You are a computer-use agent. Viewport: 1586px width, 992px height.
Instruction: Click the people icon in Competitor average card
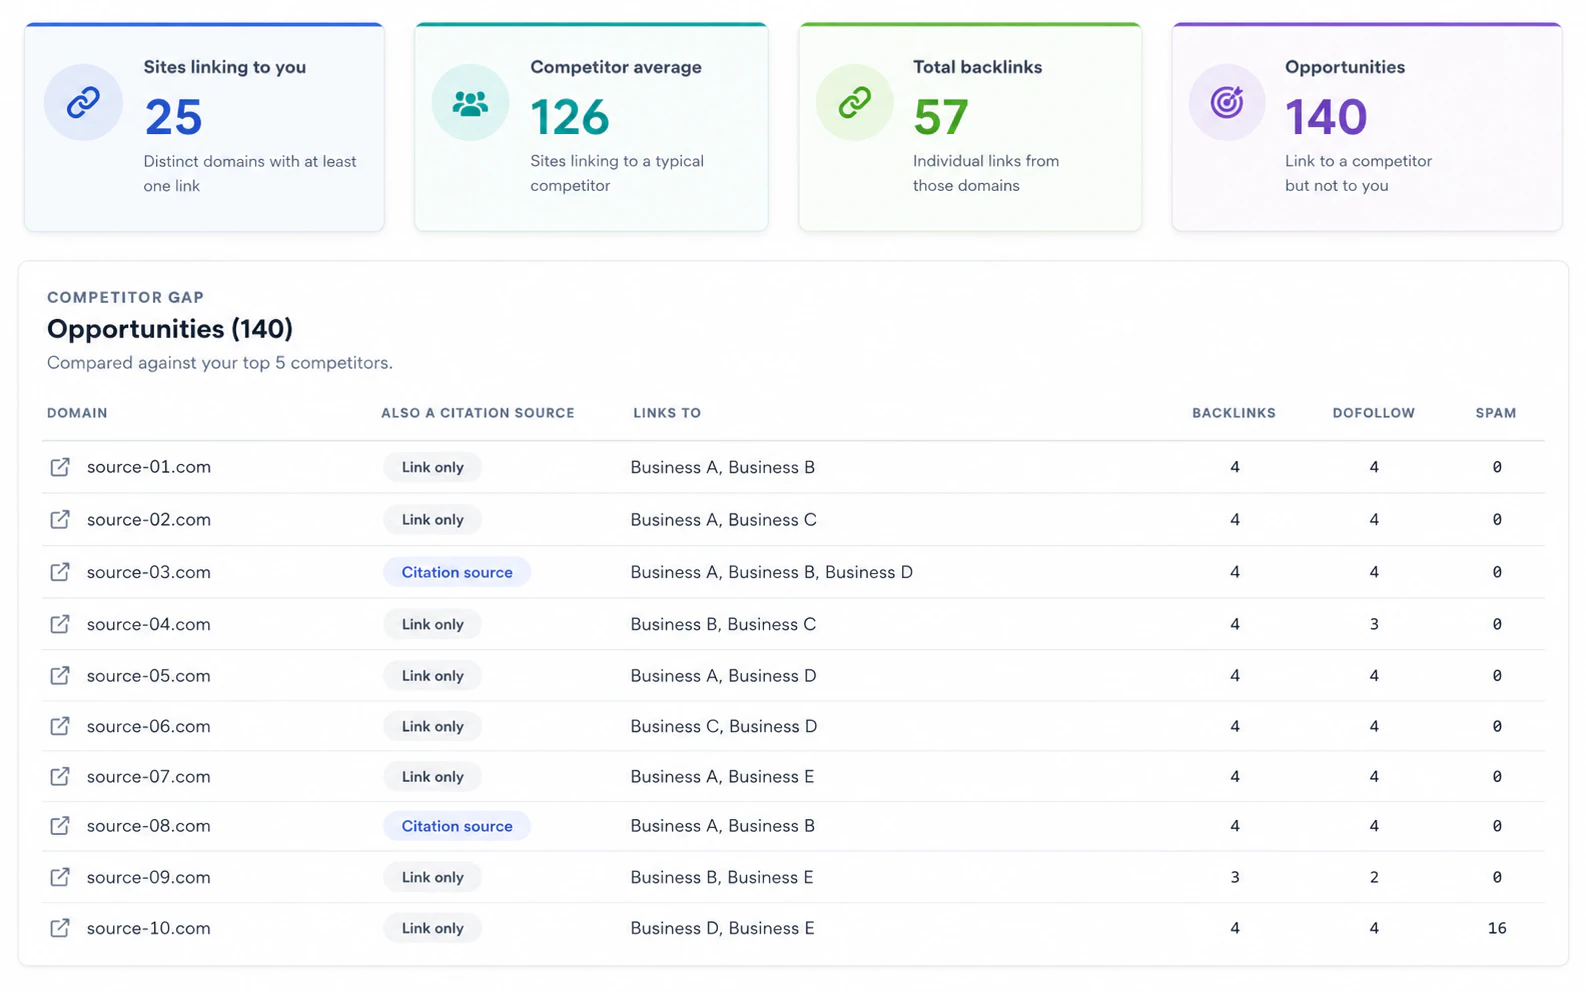pyautogui.click(x=470, y=102)
